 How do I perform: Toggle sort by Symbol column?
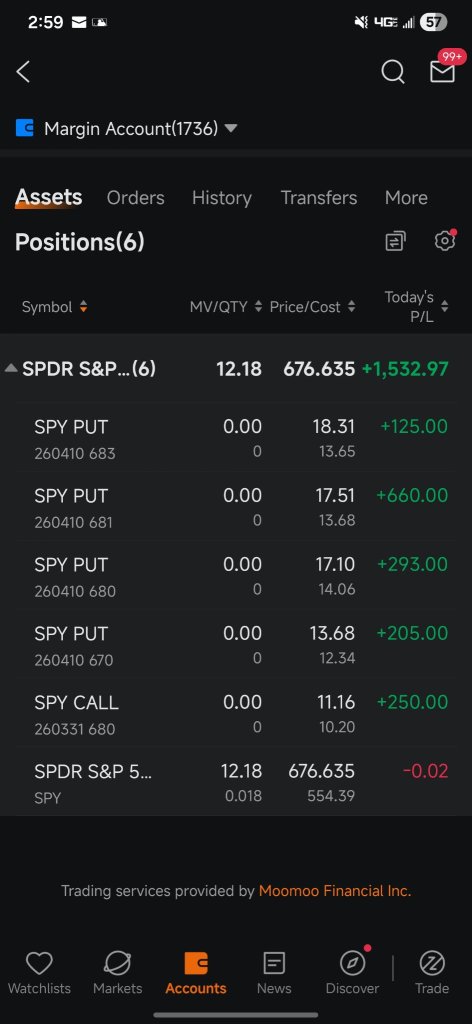[54, 307]
